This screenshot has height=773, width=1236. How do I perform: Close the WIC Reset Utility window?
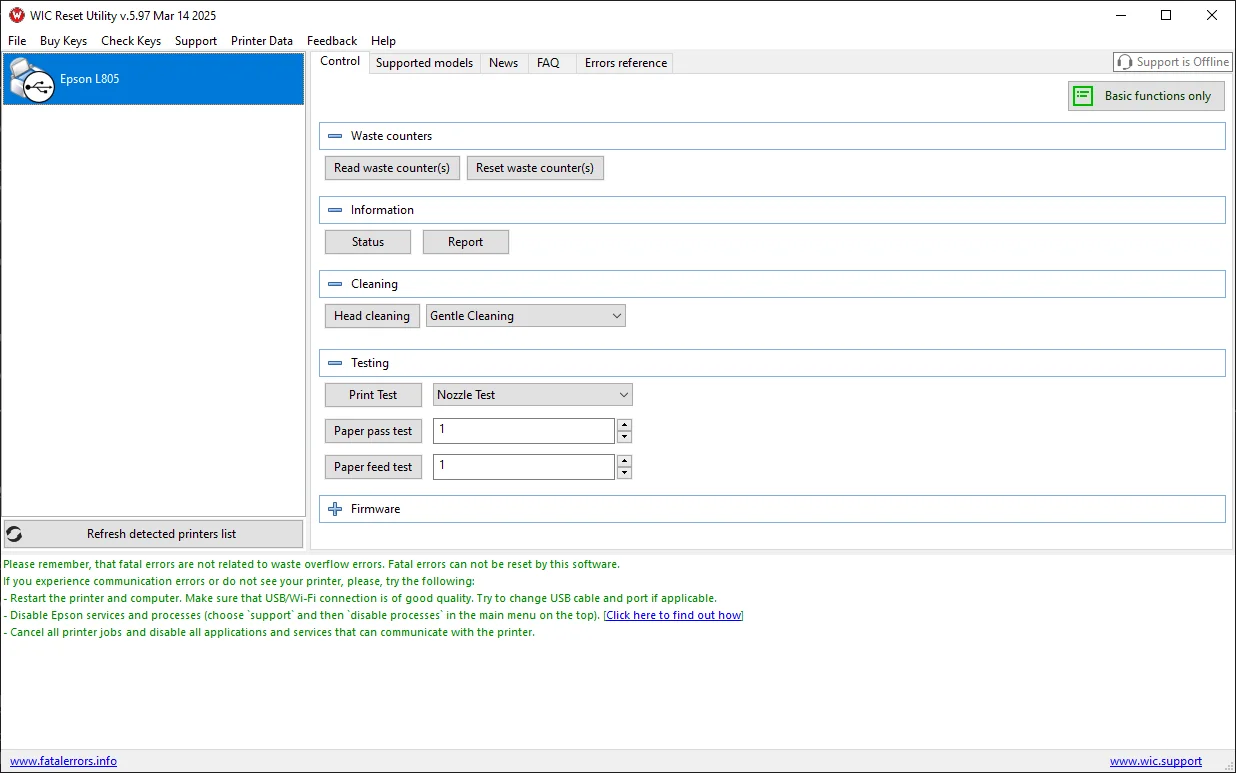coord(1212,15)
